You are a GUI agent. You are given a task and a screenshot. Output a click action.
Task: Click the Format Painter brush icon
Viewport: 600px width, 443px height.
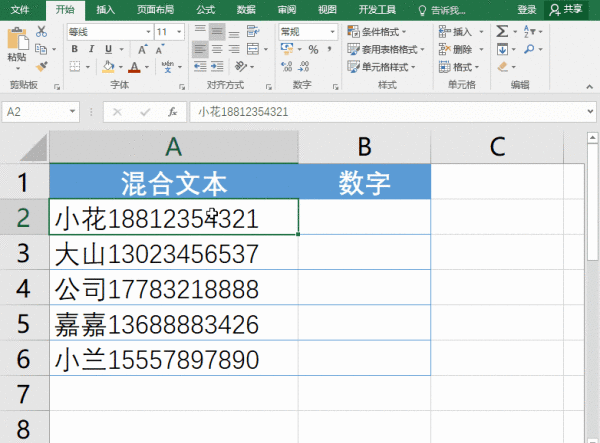[41, 66]
